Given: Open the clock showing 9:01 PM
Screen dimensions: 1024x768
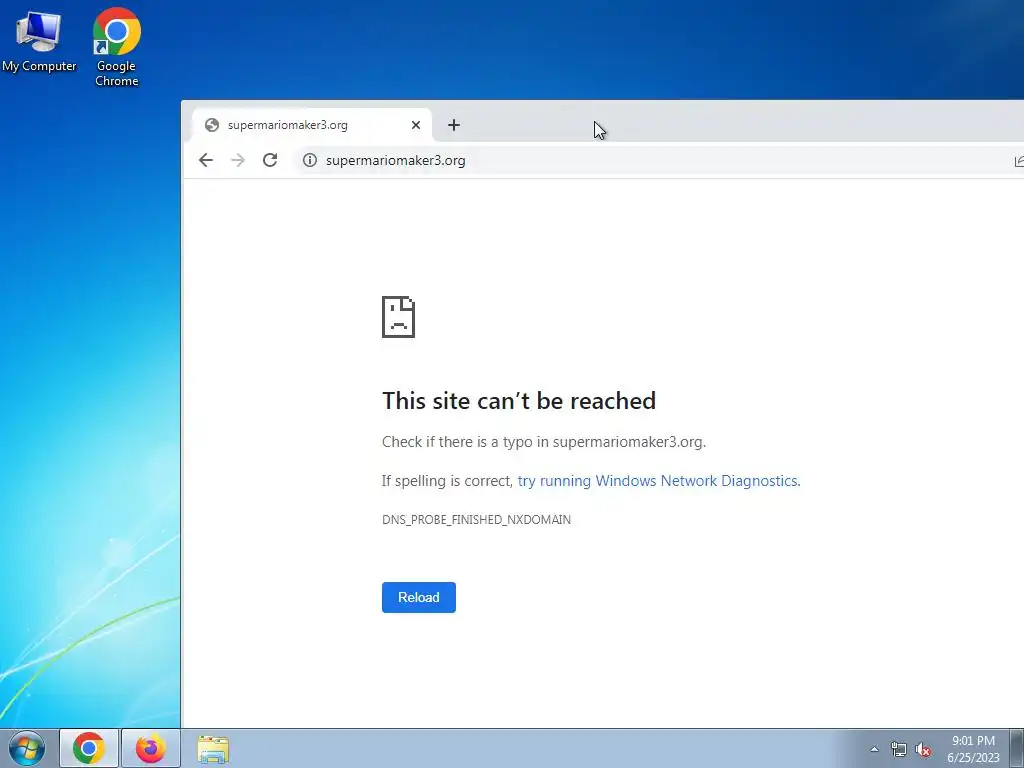Looking at the screenshot, I should click(x=973, y=749).
